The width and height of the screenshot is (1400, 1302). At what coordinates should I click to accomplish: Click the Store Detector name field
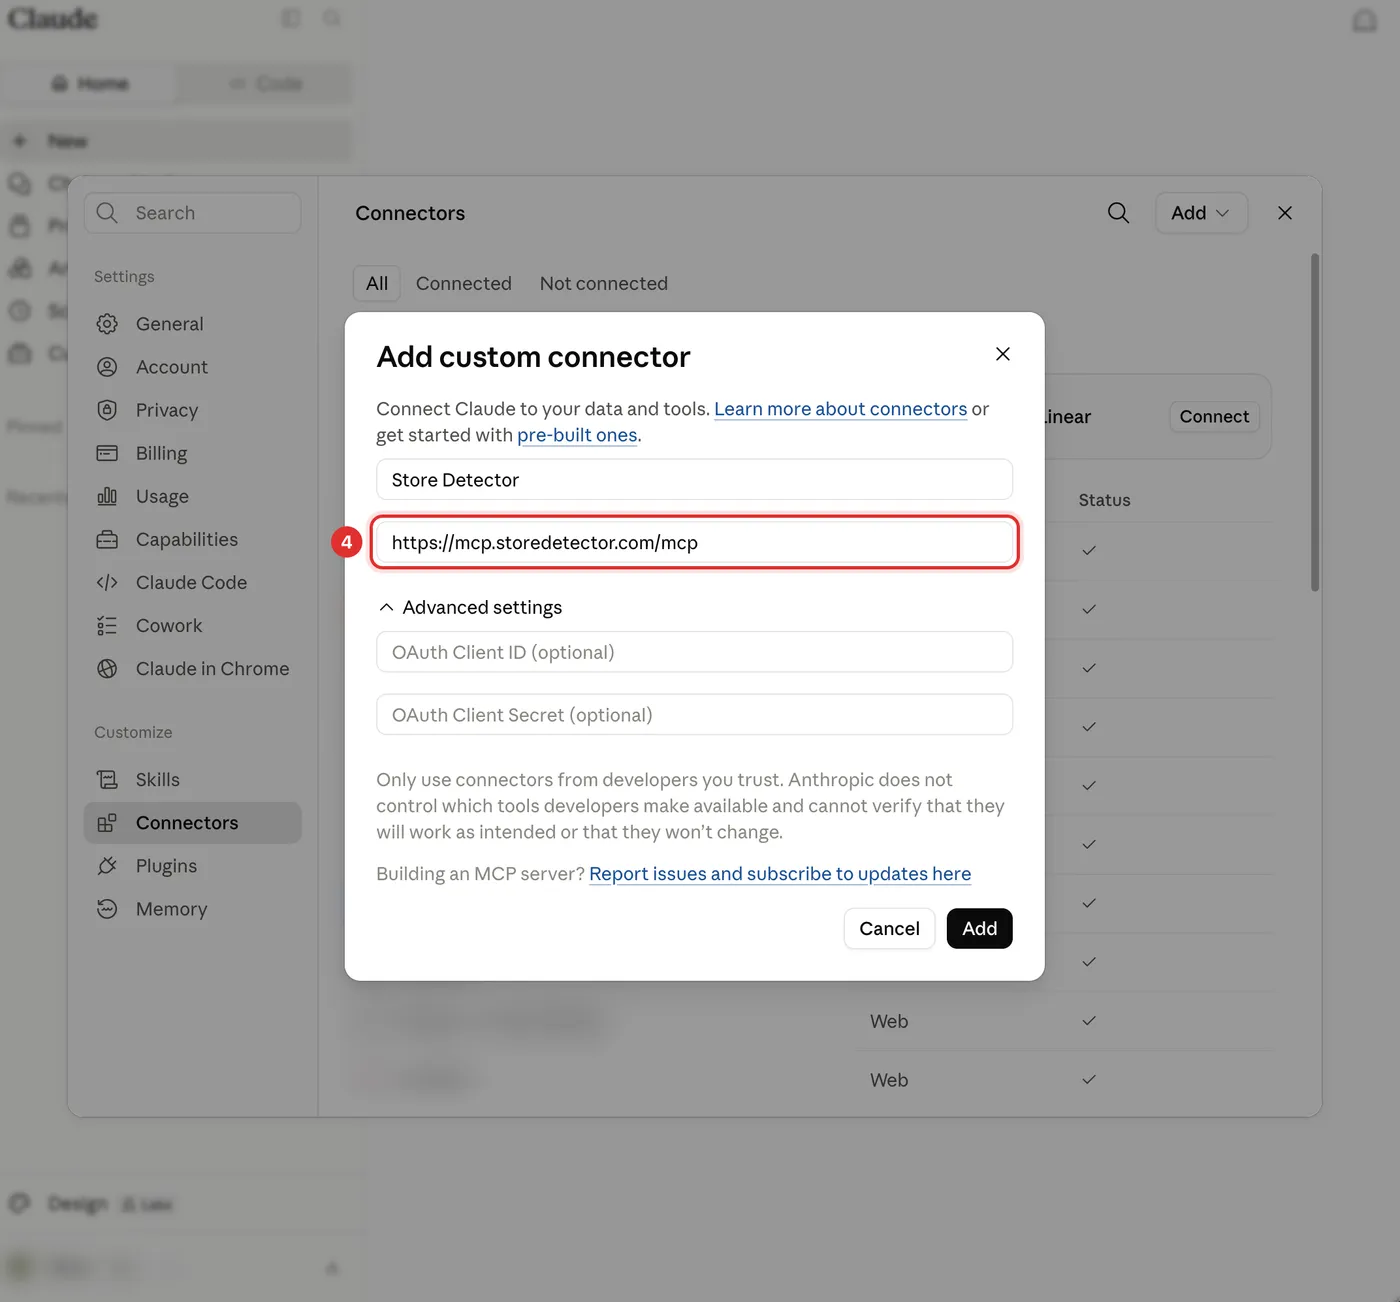694,480
